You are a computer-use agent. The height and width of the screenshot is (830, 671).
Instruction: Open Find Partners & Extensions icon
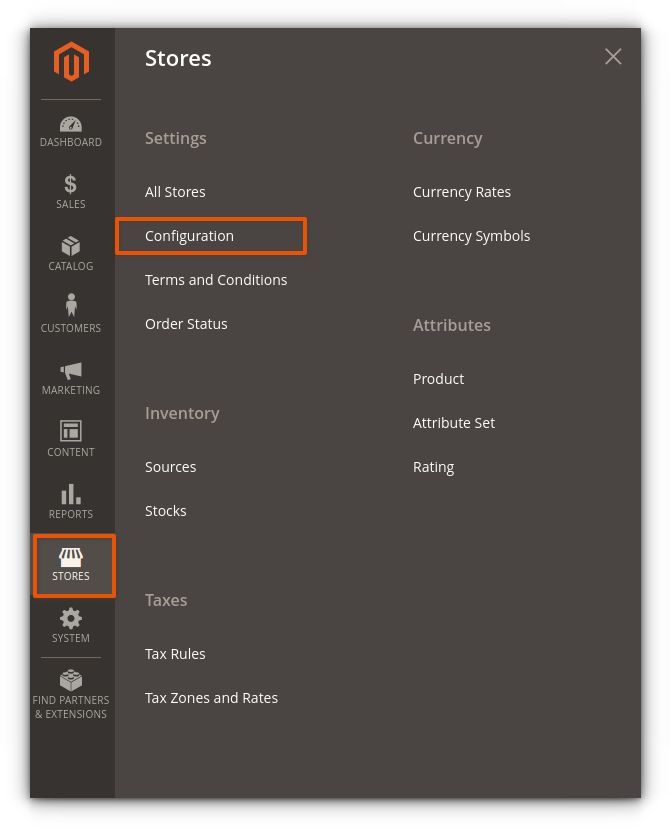tap(70, 680)
